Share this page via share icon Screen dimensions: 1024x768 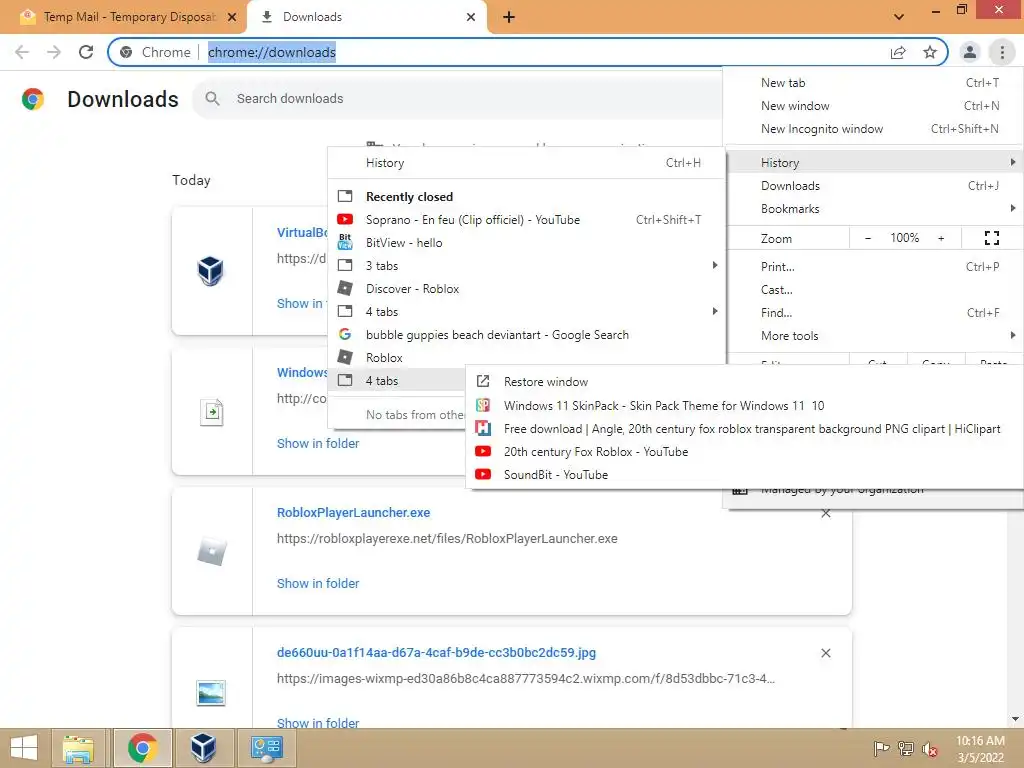(898, 52)
